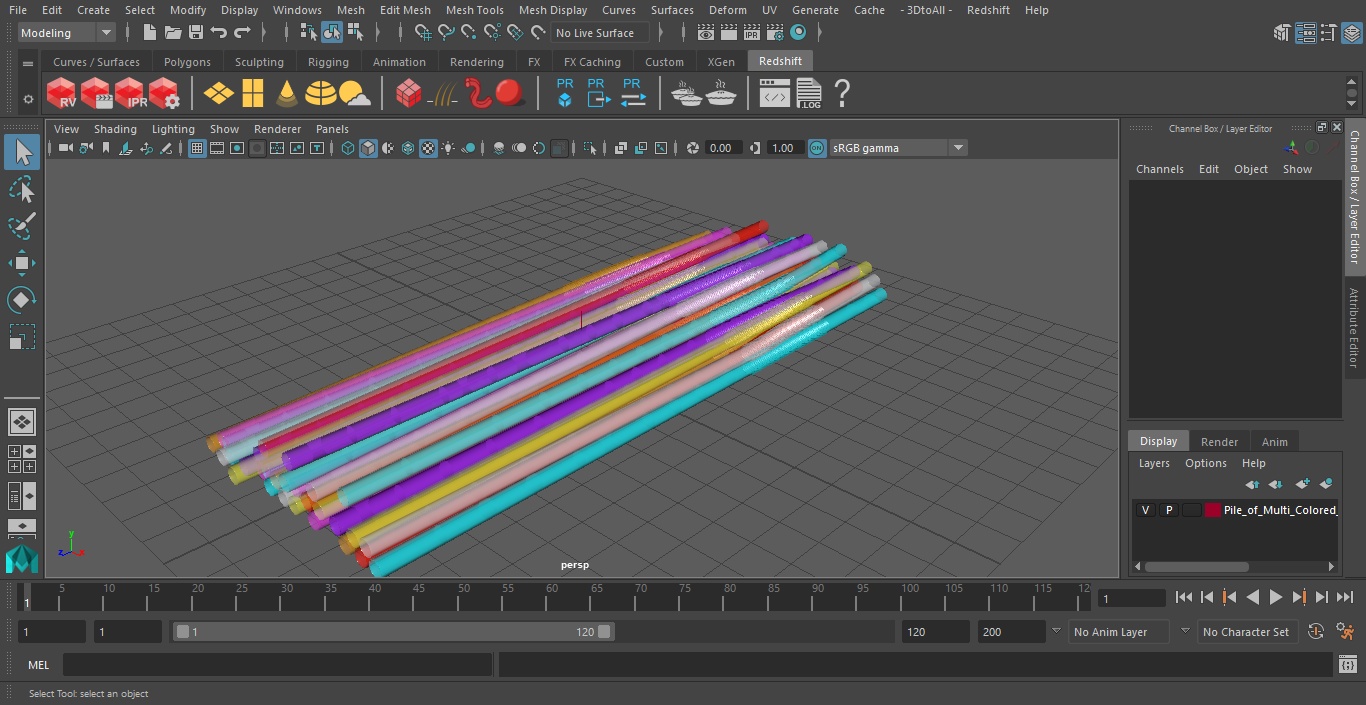
Task: Open shelf options gear menu
Action: [x=27, y=99]
